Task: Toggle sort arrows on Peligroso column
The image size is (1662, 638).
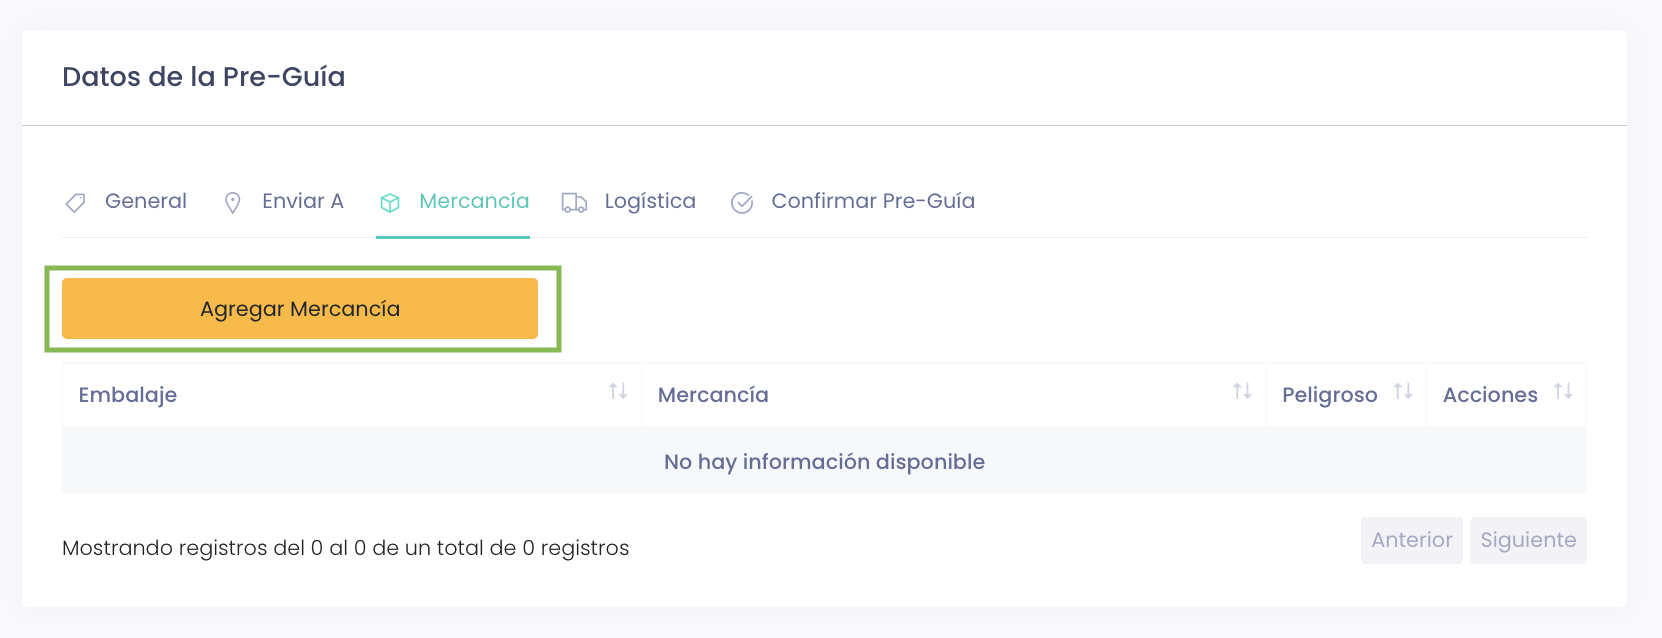Action: click(x=1403, y=392)
